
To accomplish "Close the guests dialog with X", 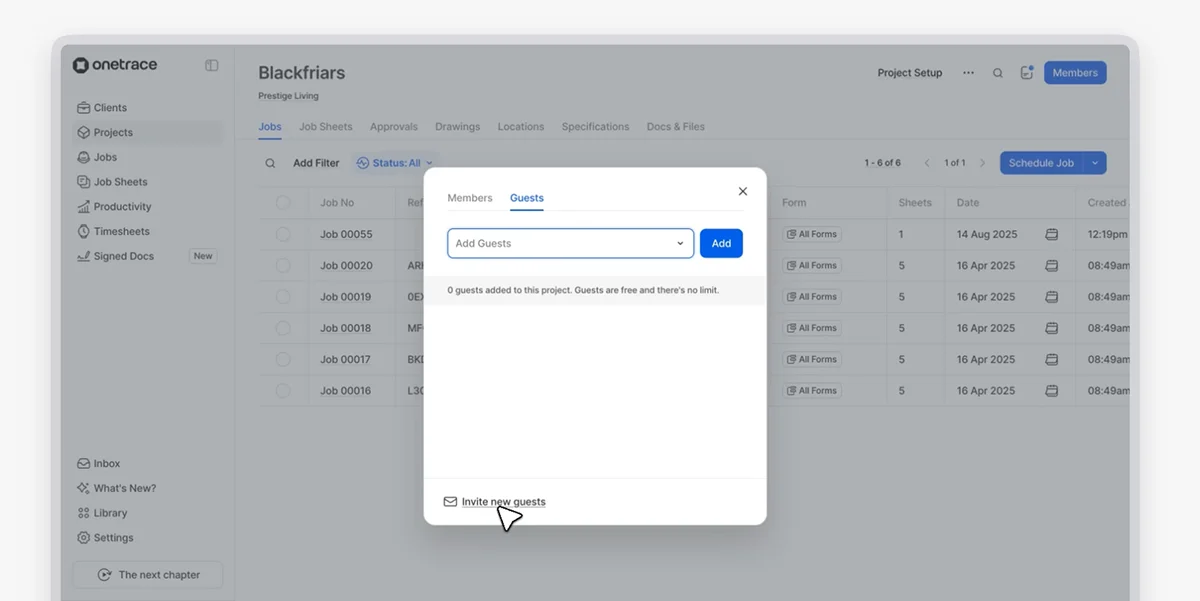I will pos(742,191).
